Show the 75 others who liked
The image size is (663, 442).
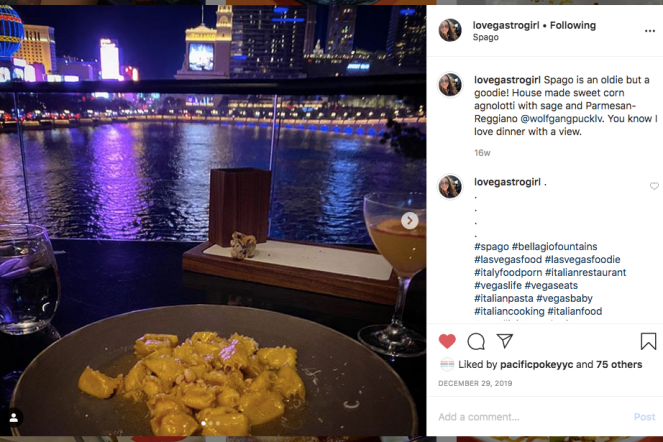point(619,365)
